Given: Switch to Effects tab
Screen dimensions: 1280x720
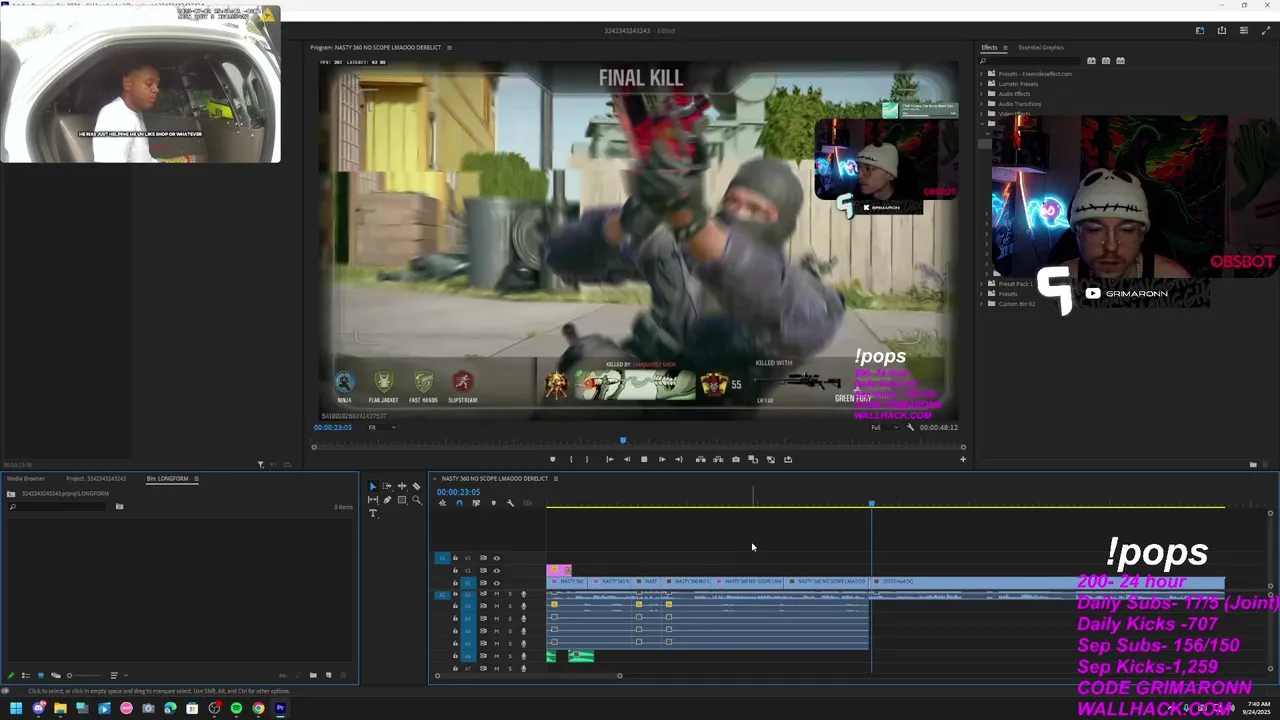Looking at the screenshot, I should coord(989,48).
